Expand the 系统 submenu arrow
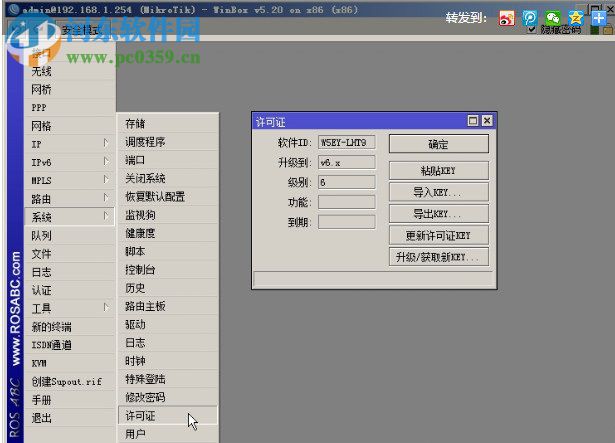615x443 pixels. (106, 216)
